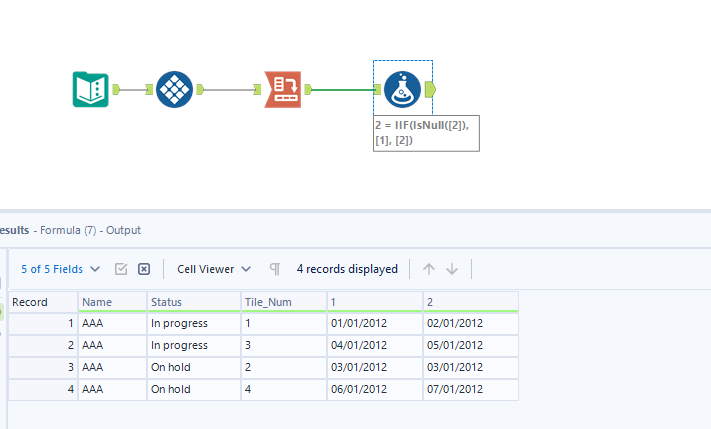This screenshot has width=711, height=429.
Task: Click the Formula tool output anchor
Action: (x=430, y=90)
